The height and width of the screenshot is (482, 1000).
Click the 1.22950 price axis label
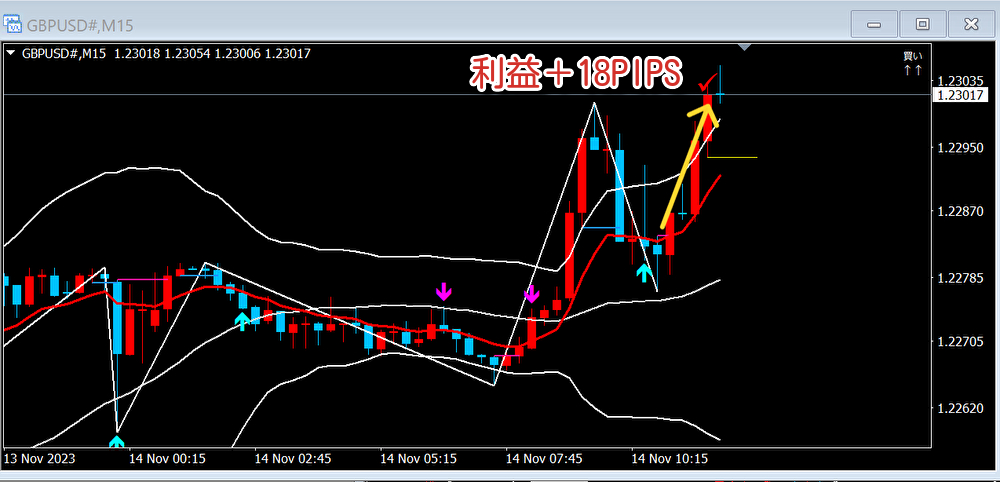962,148
